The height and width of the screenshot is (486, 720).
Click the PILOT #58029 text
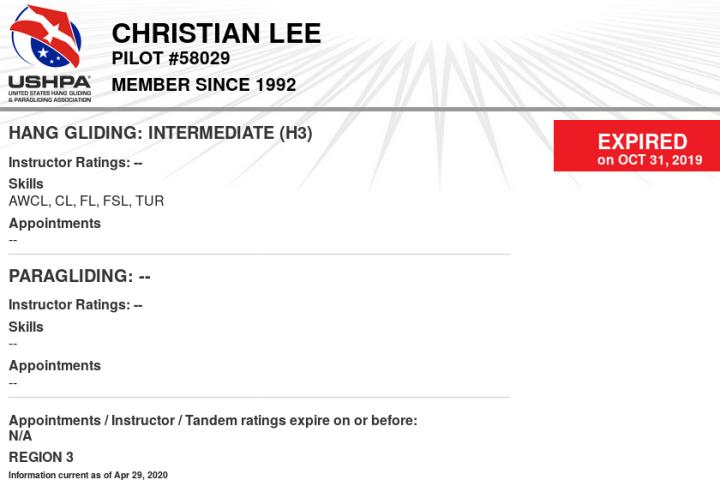[171, 58]
